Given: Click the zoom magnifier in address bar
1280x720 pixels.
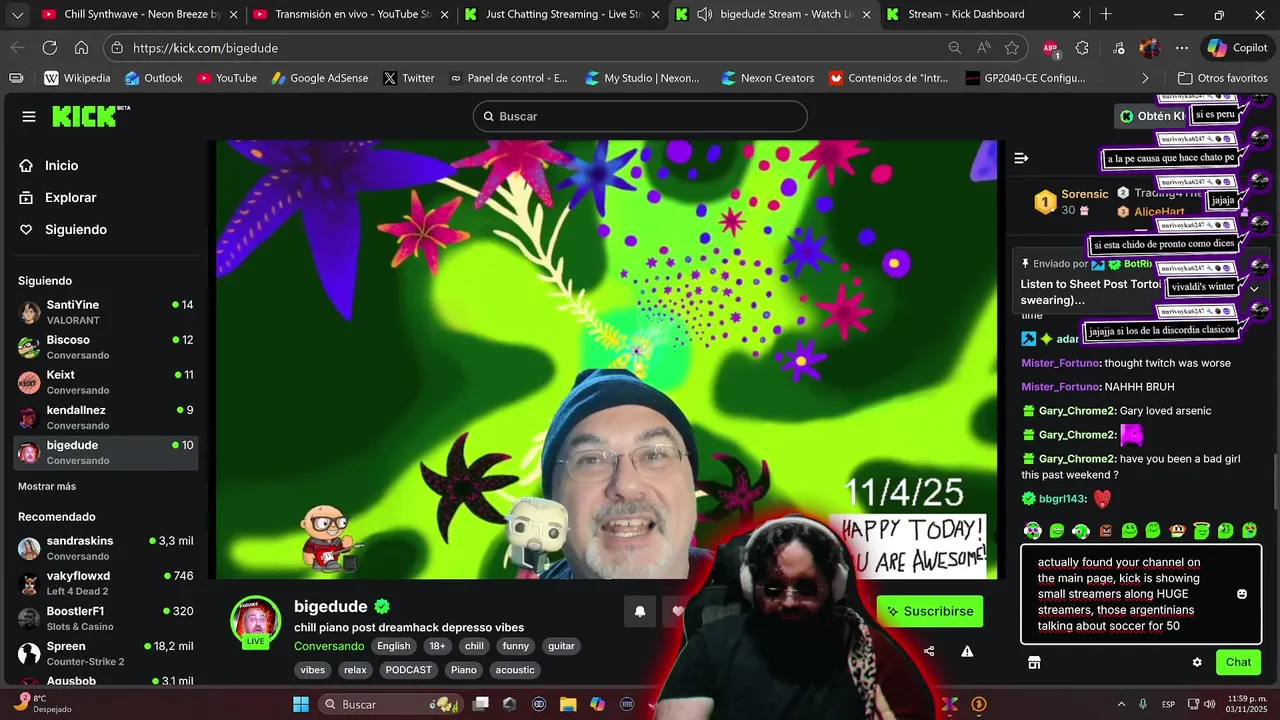Looking at the screenshot, I should 955,48.
